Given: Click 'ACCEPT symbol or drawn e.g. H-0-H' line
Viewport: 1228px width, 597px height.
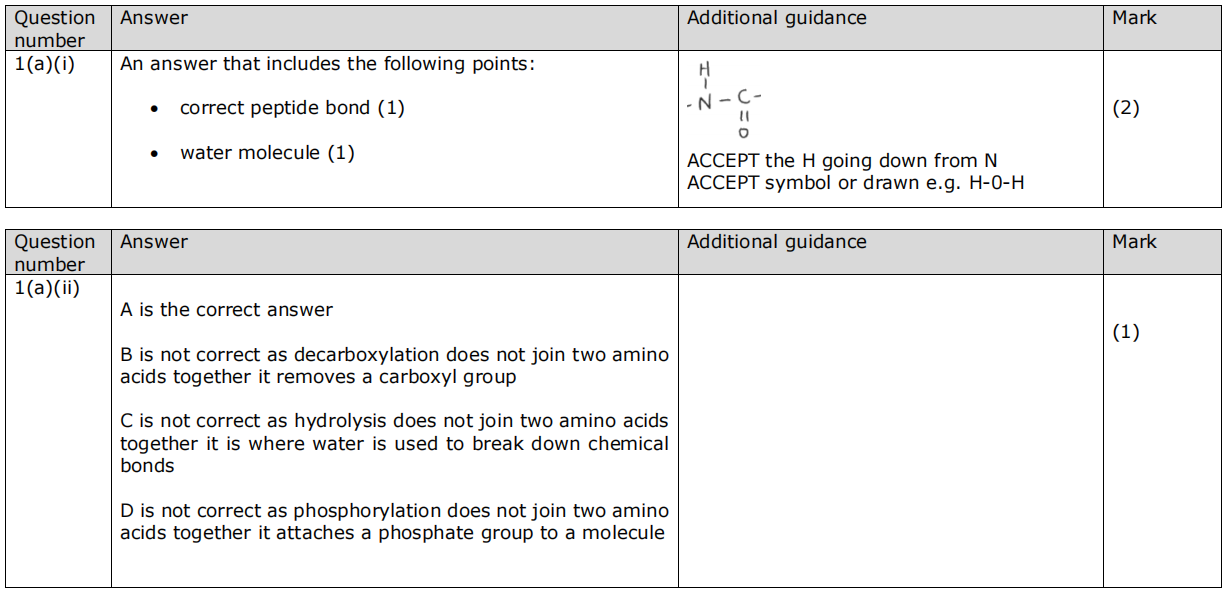Looking at the screenshot, I should point(855,183).
